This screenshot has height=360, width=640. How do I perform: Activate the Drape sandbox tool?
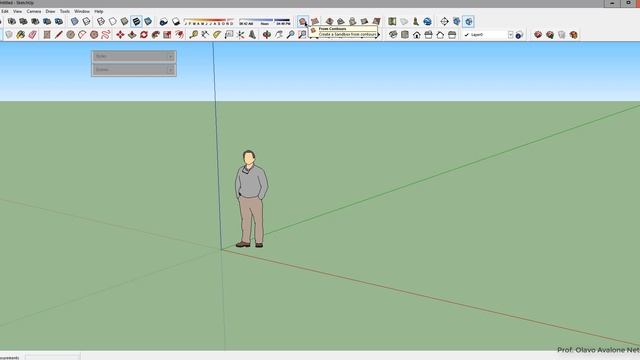pos(352,21)
